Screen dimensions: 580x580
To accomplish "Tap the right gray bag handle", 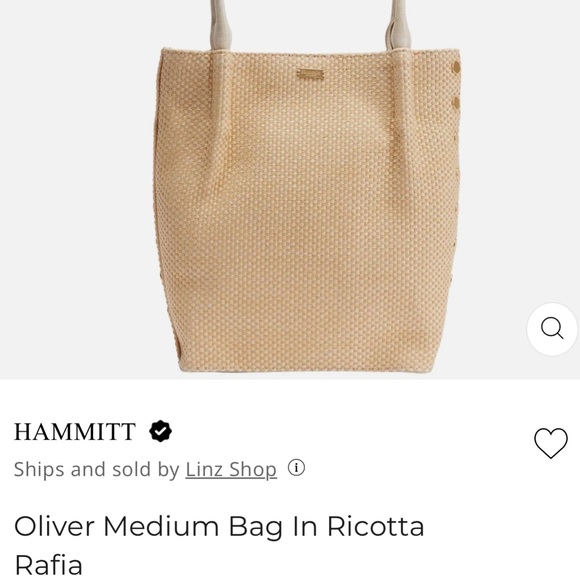I will [x=398, y=25].
